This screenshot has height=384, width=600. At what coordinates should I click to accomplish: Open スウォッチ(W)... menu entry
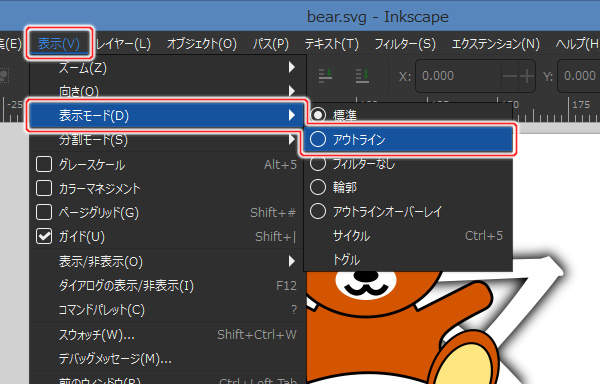tap(168, 335)
